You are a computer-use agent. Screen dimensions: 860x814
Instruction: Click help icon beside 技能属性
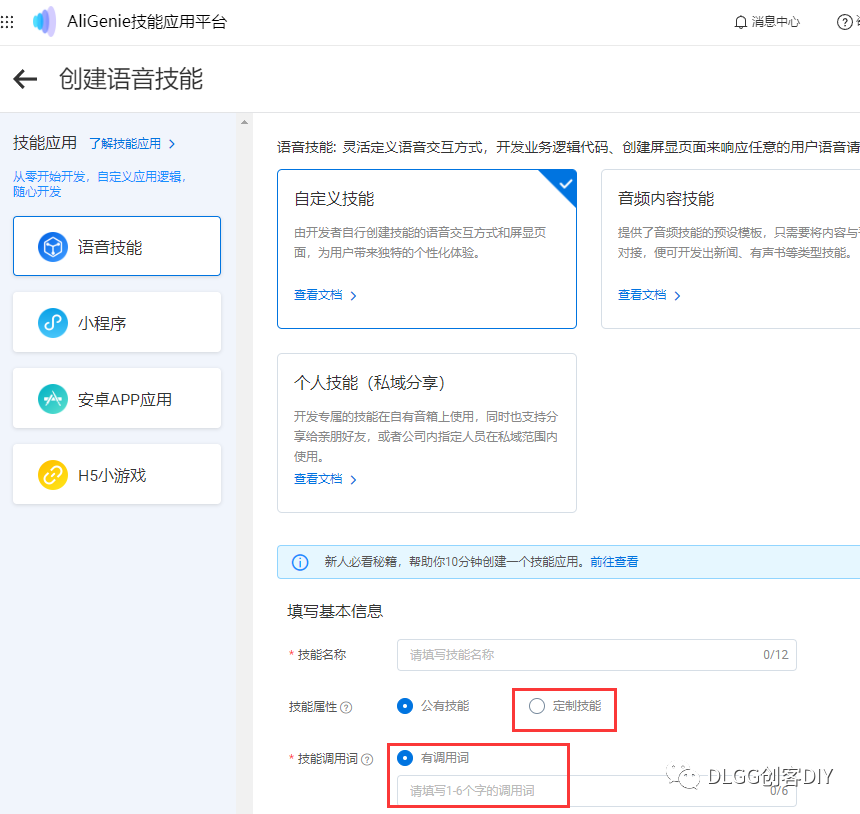346,708
